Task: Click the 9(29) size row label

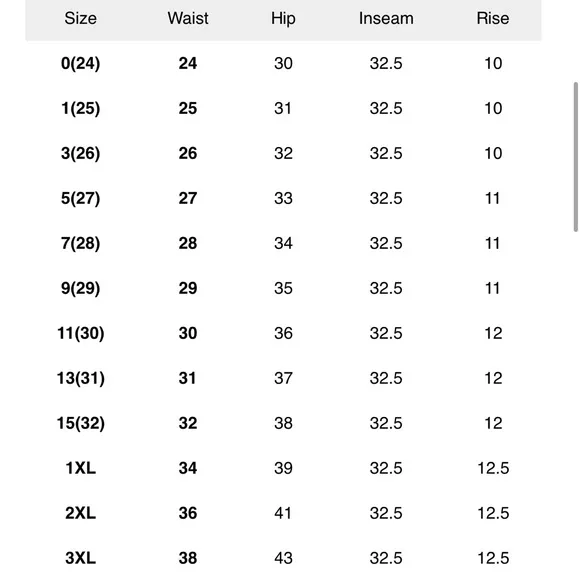Action: pos(81,289)
